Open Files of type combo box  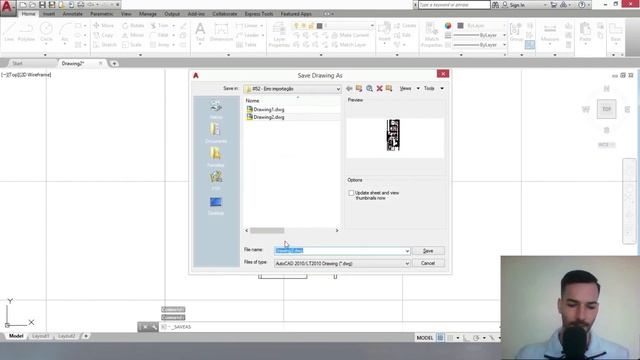coord(342,264)
